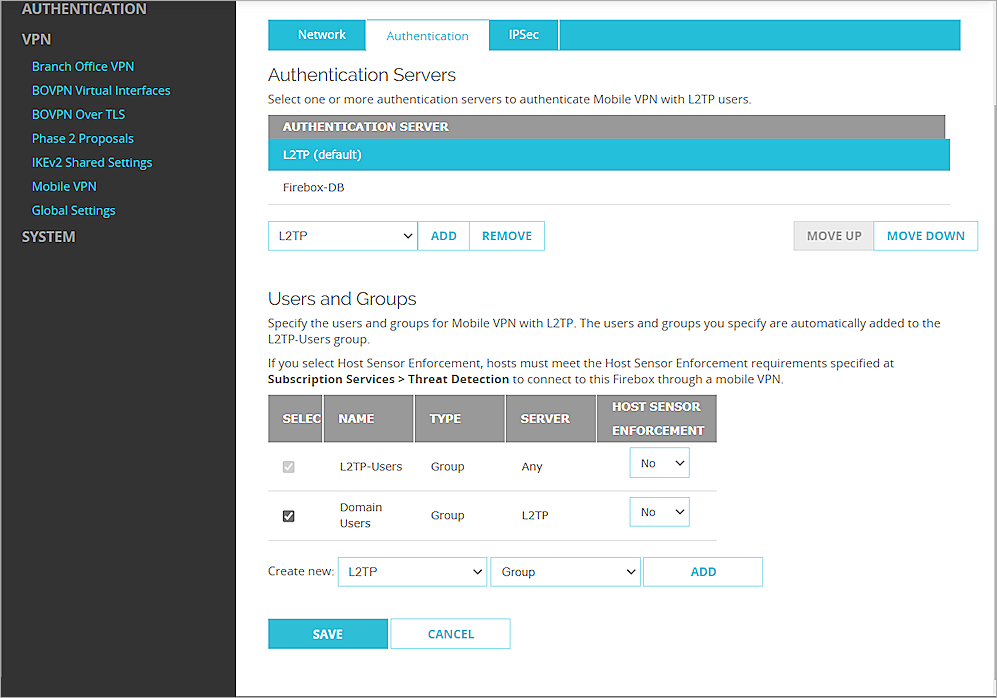997x698 pixels.
Task: Open the authentication server type dropdown
Action: [x=342, y=235]
